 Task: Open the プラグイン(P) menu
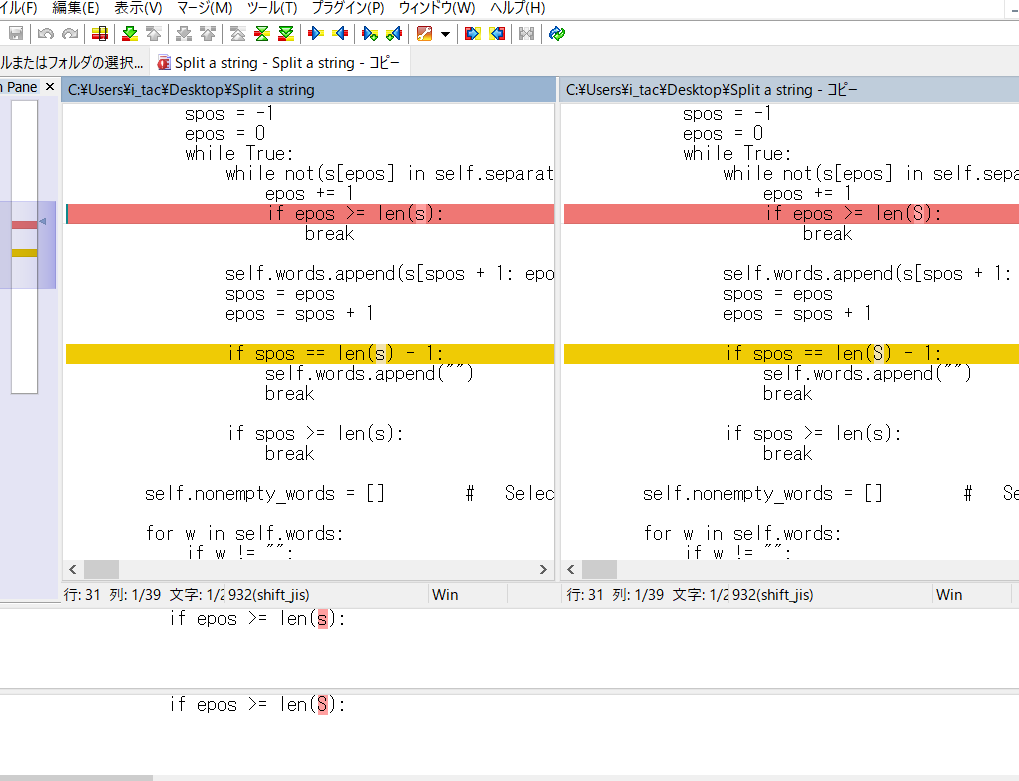click(347, 8)
